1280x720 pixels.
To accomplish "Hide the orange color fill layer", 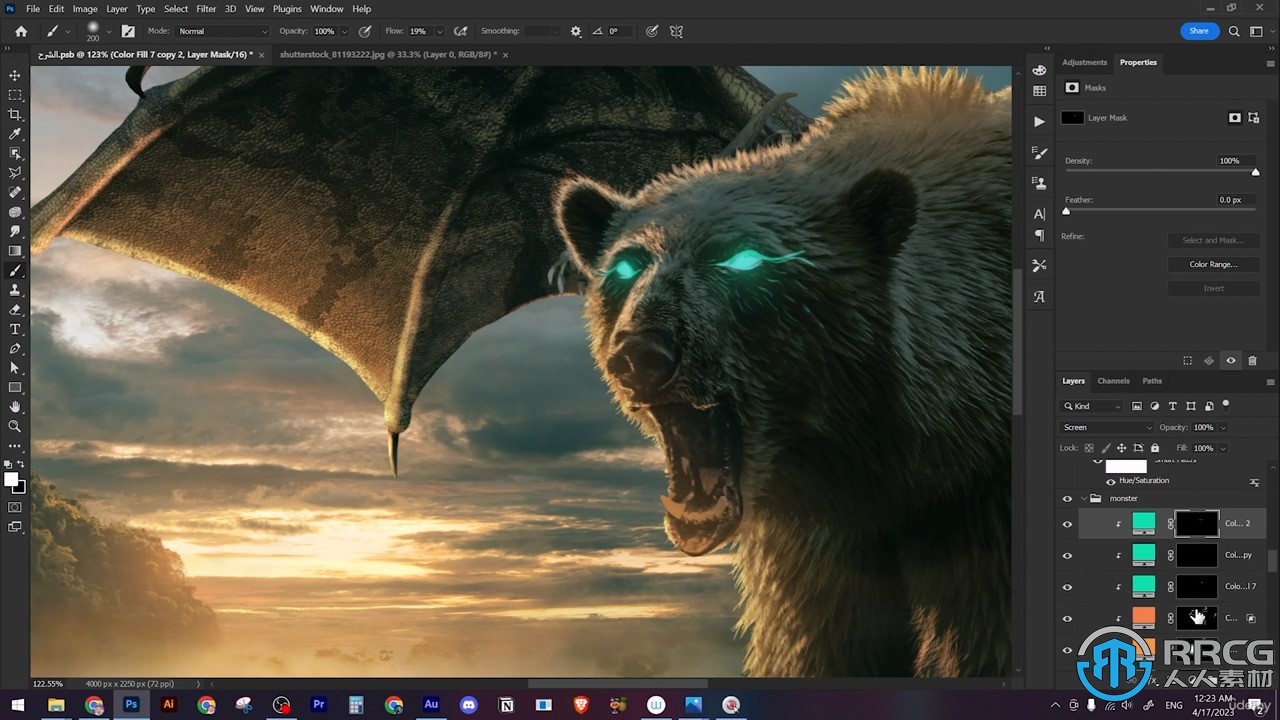I will [x=1067, y=618].
